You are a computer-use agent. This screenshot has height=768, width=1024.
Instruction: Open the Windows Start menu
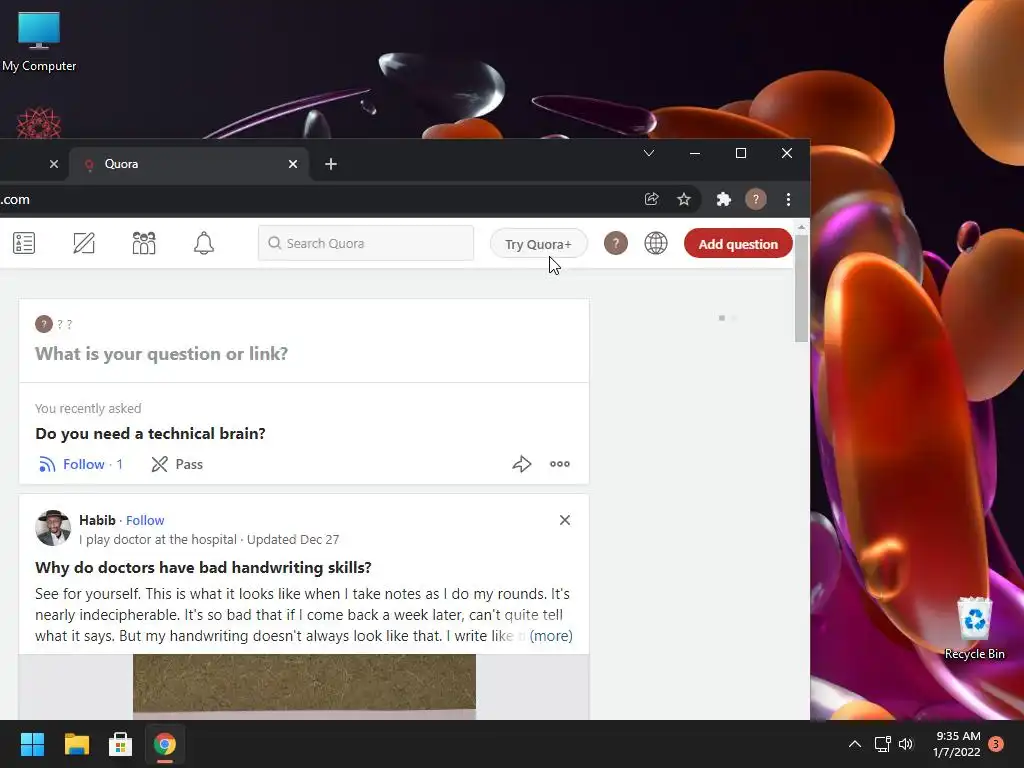32,744
